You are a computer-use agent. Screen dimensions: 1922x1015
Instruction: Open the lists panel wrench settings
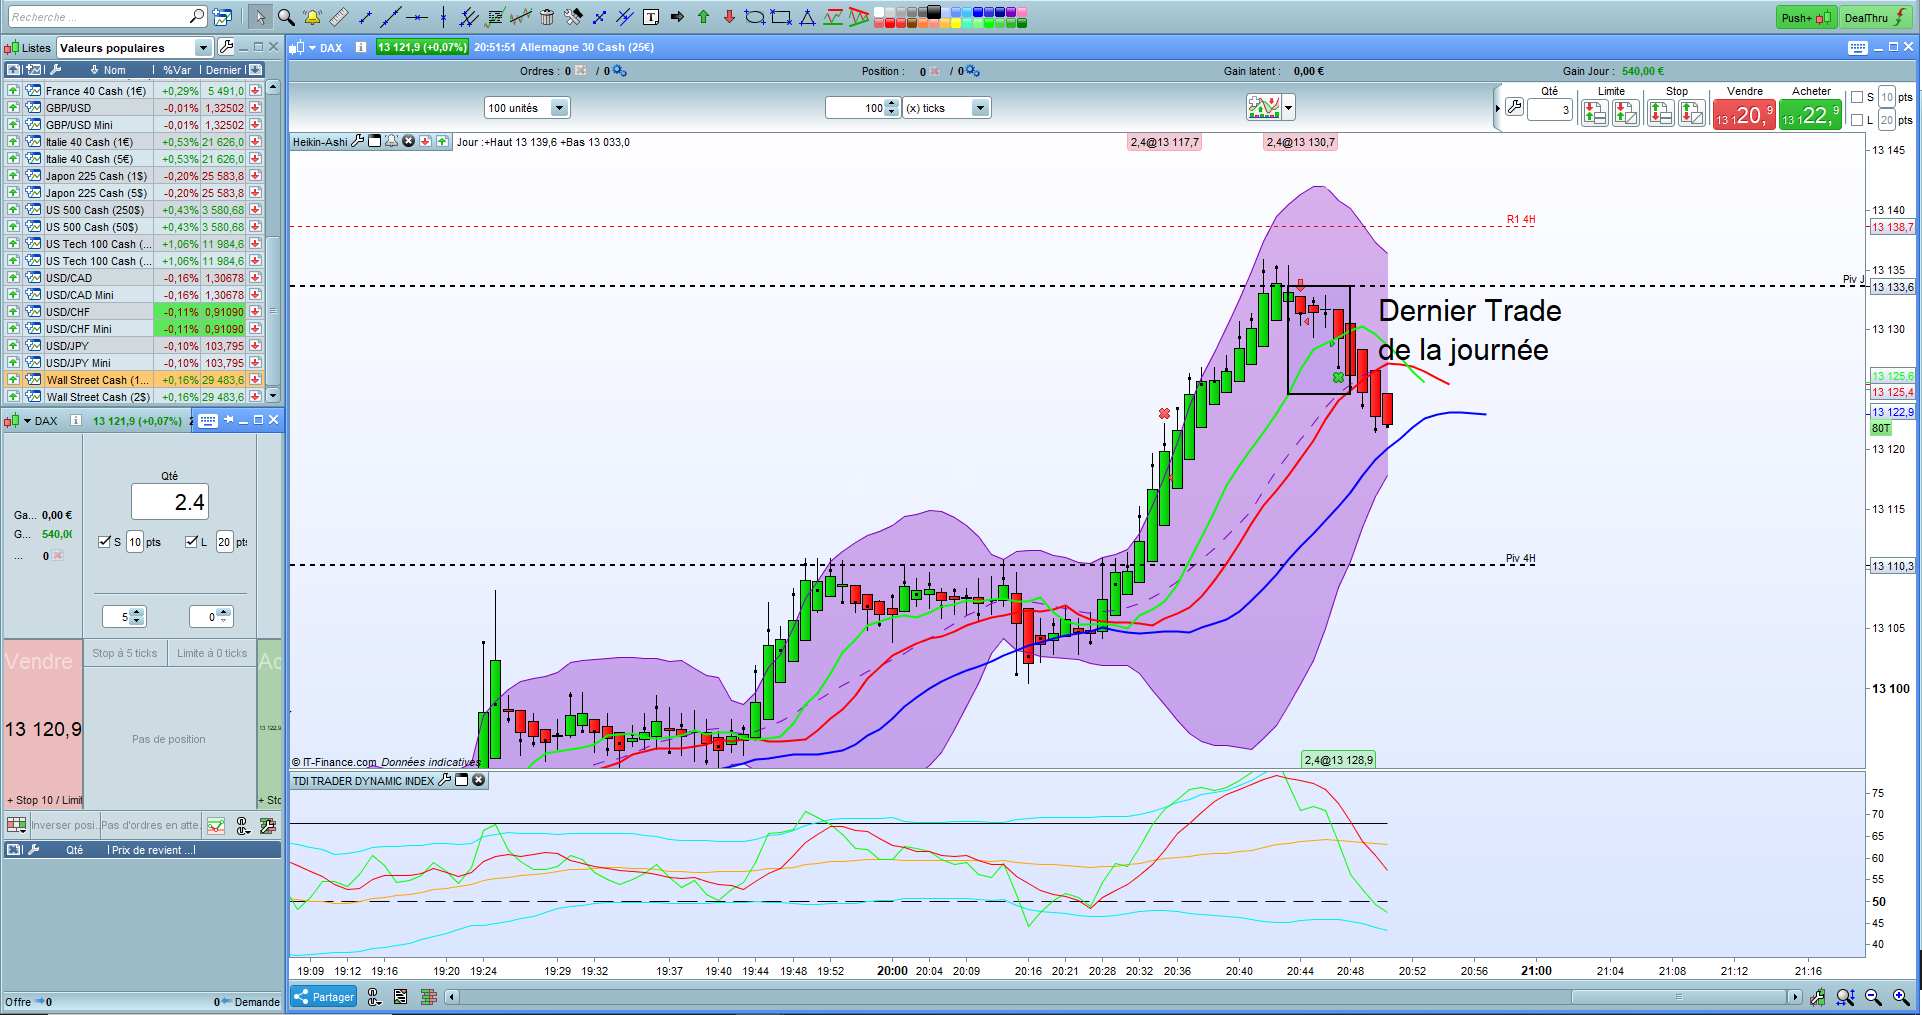click(x=226, y=47)
